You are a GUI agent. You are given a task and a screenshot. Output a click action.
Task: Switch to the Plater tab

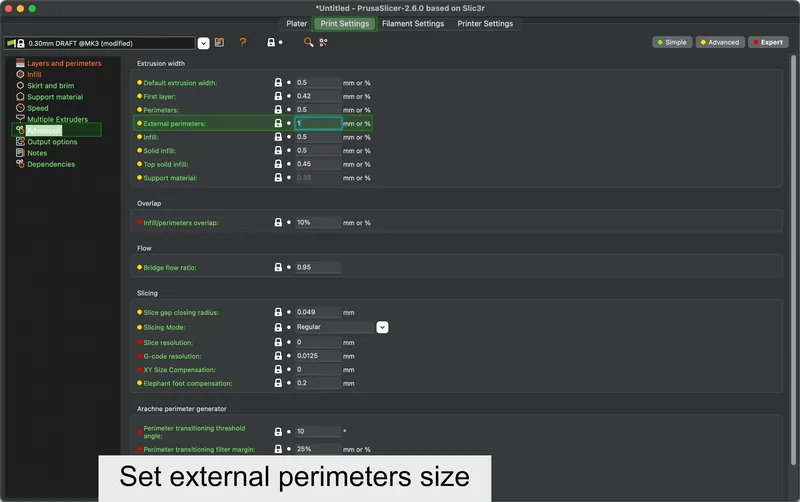[296, 23]
